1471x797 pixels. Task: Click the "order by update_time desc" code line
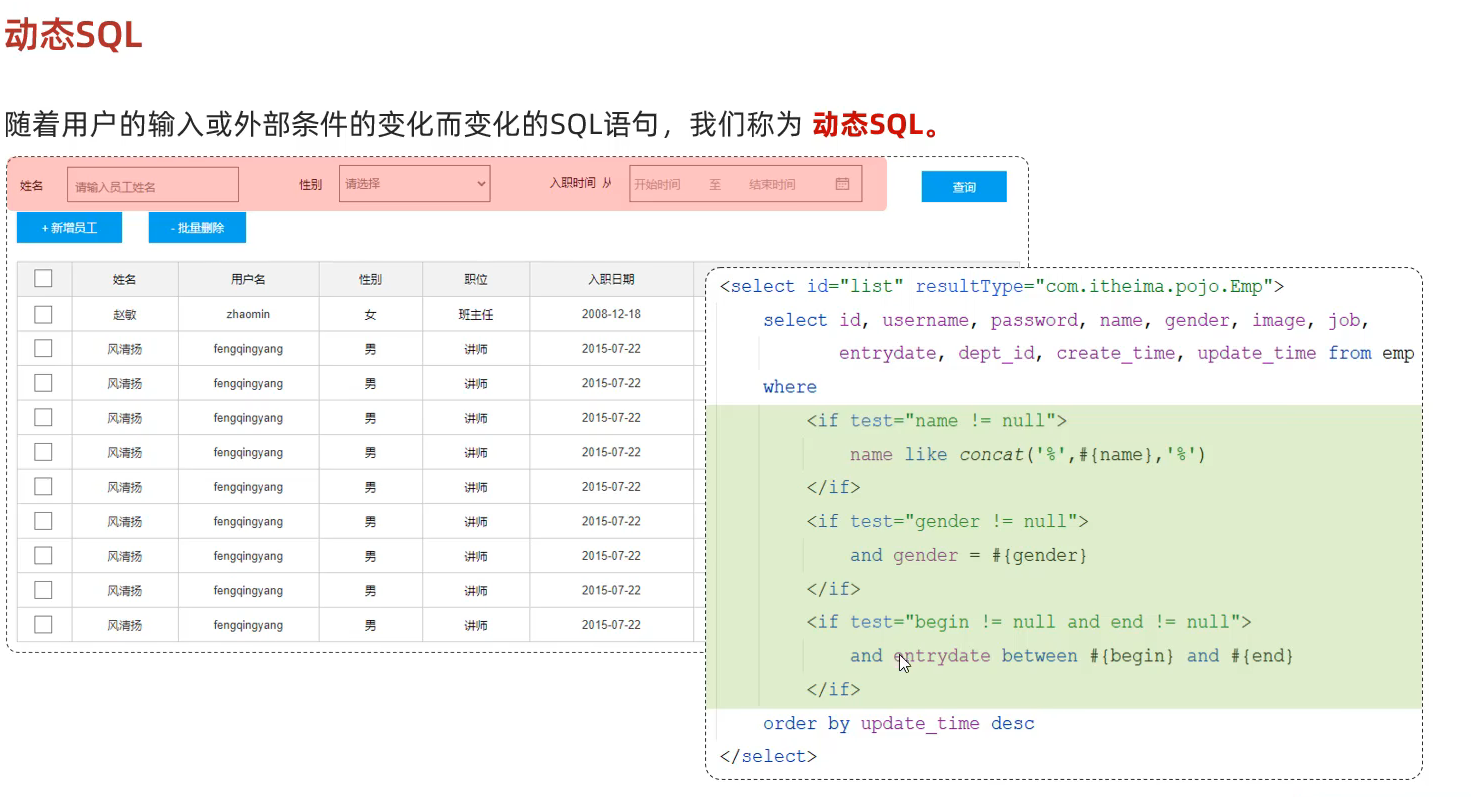898,723
